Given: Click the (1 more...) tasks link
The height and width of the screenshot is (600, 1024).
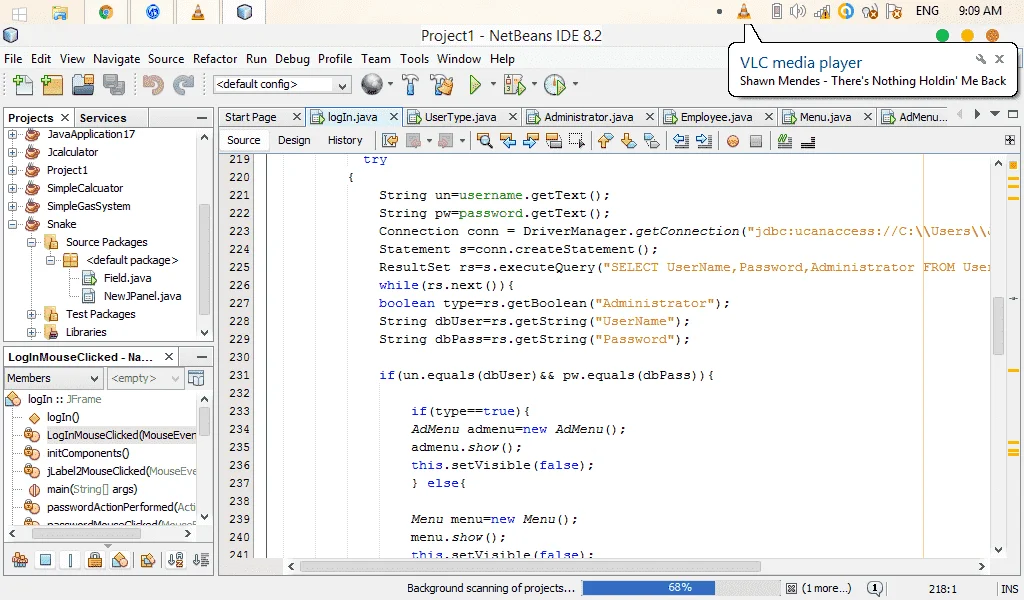Looking at the screenshot, I should point(826,588).
